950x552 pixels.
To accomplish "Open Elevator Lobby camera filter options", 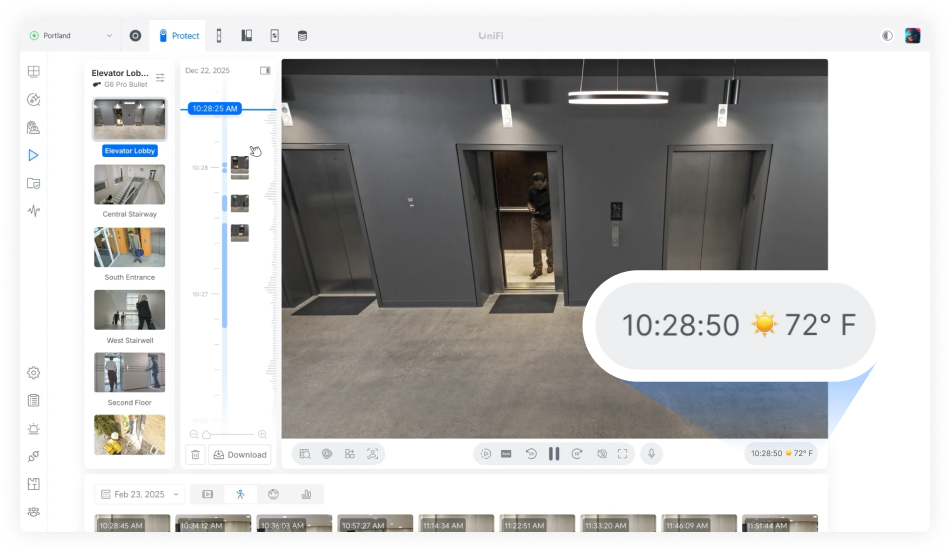I will 160,78.
